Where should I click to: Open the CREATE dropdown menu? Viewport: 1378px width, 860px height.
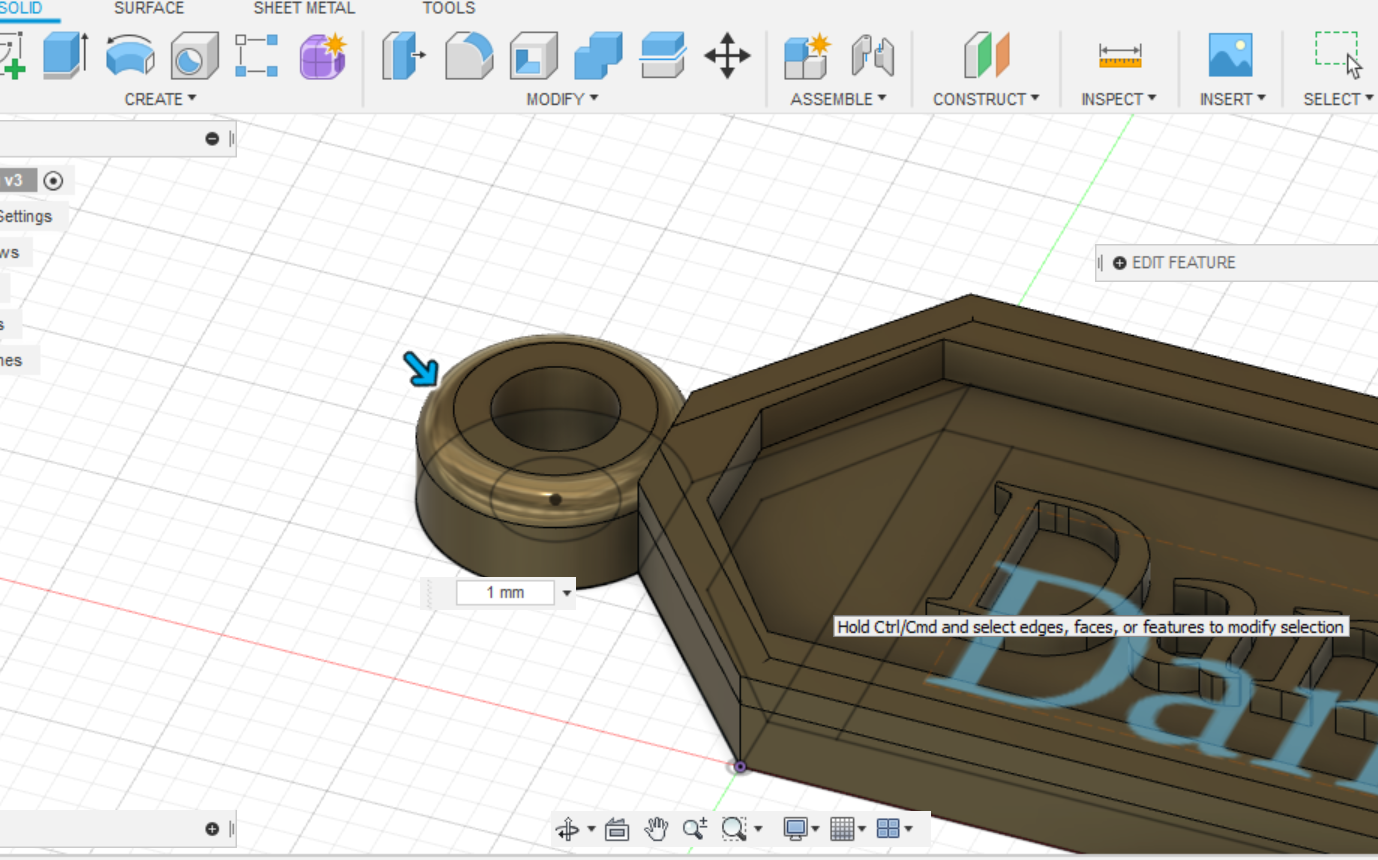point(160,99)
